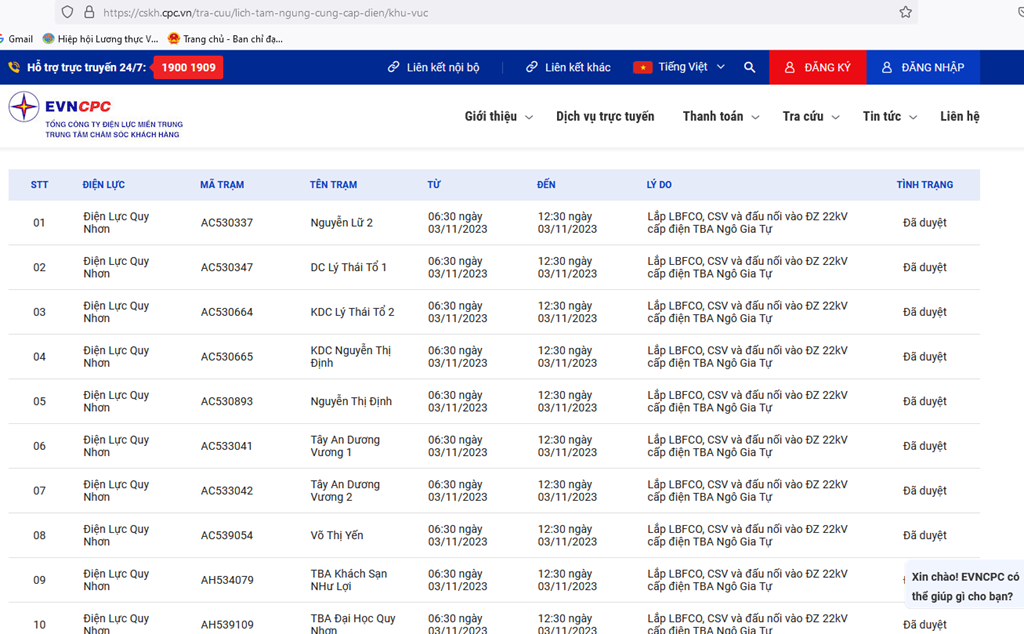1024x634 pixels.
Task: Open the Dịch vụ trực tuyến menu
Action: (605, 117)
